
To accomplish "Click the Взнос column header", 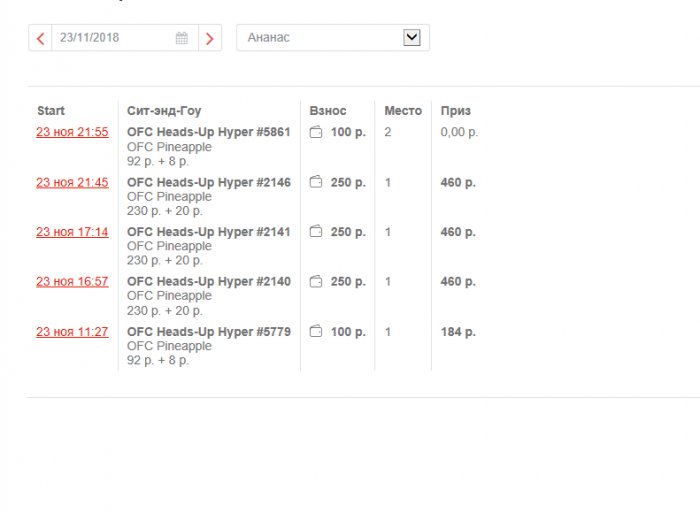I will pos(328,111).
